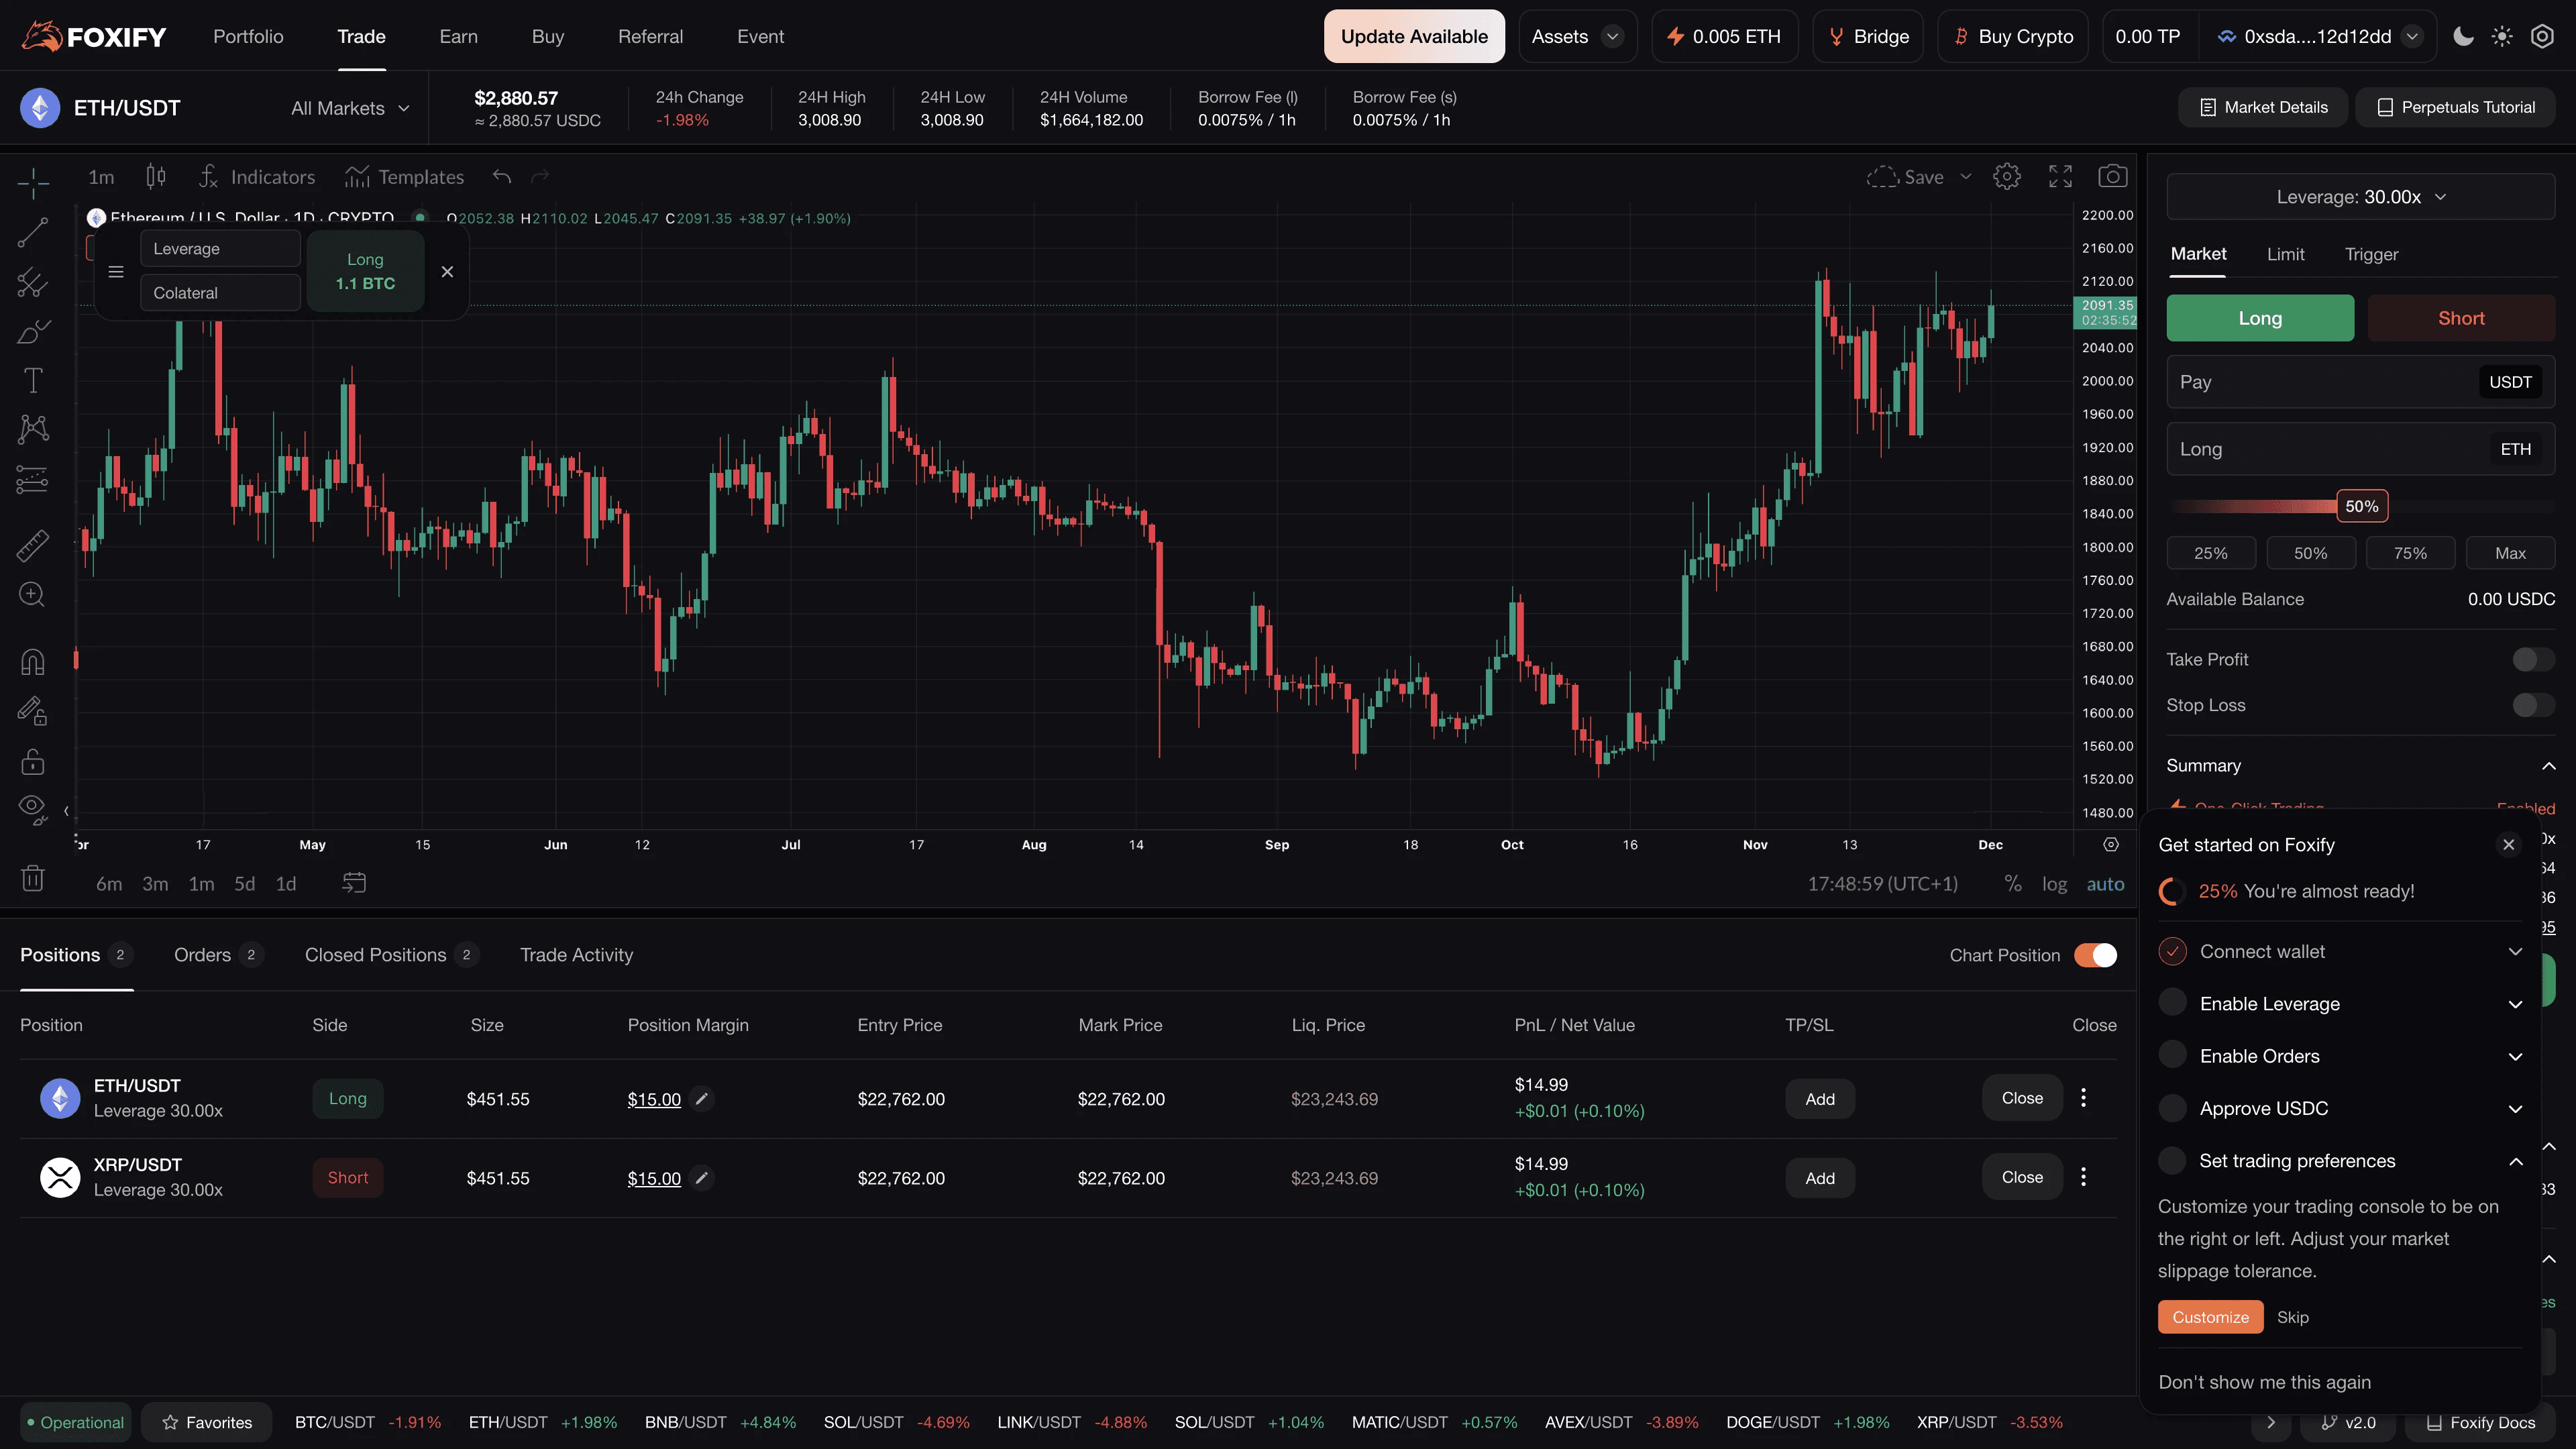The height and width of the screenshot is (1449, 2576).
Task: Turn off Chart Position toggle
Action: click(x=2095, y=955)
